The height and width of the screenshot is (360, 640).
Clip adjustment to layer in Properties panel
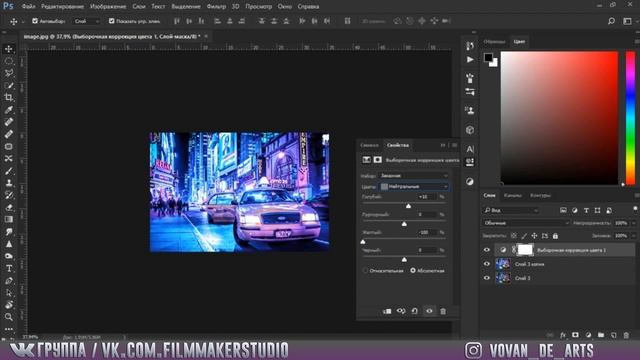tap(387, 311)
